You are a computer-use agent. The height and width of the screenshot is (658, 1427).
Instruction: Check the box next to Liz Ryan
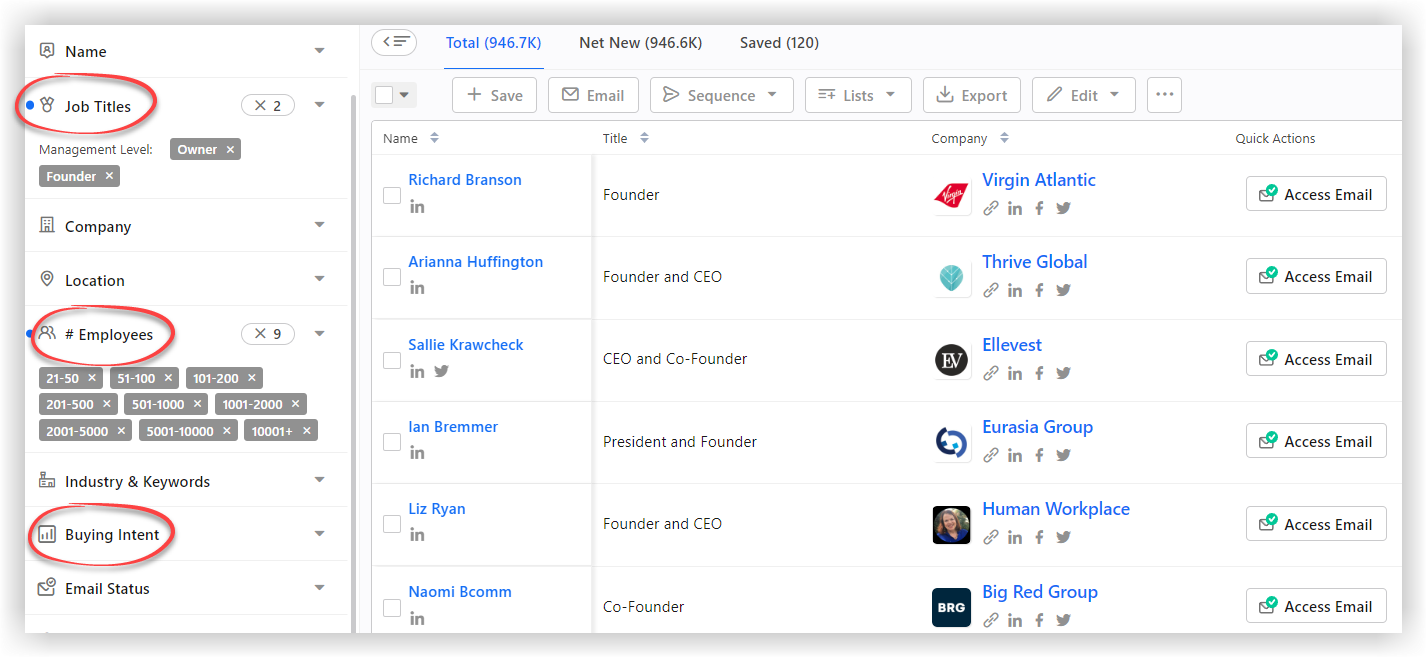(392, 524)
